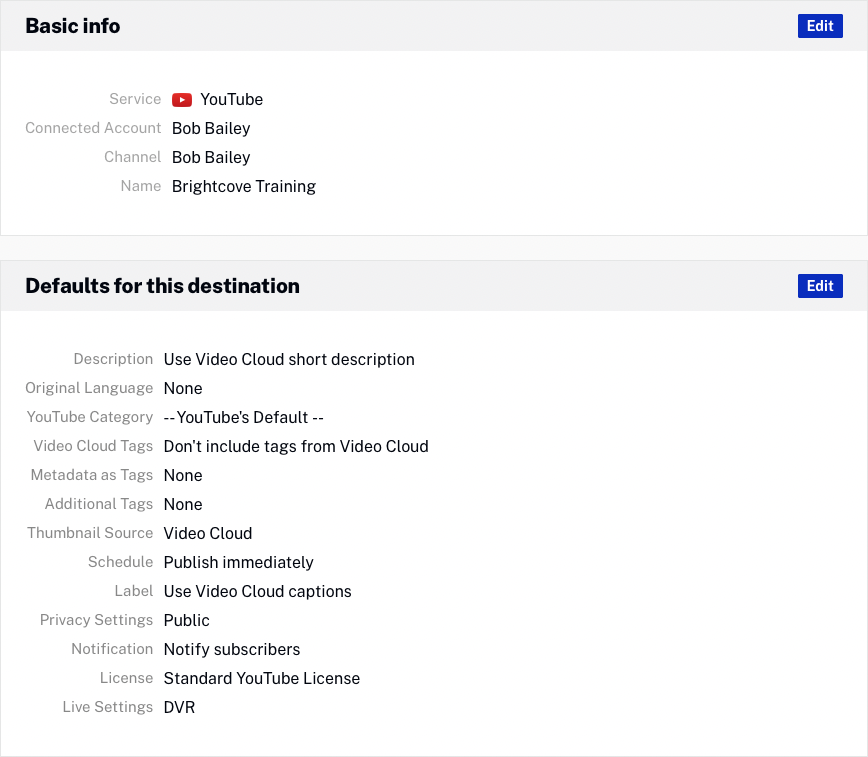This screenshot has height=757, width=868.
Task: Select the Brightcove Training name value
Action: [244, 186]
